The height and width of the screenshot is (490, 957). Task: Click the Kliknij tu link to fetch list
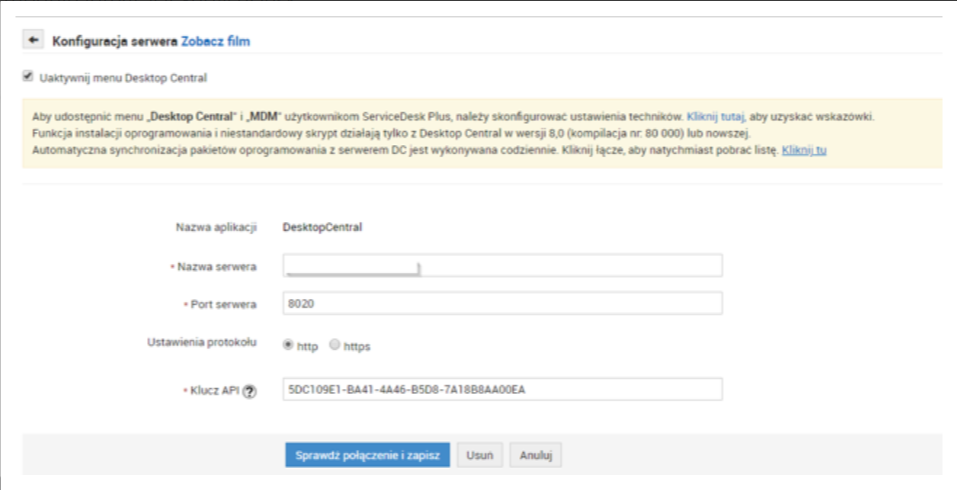(804, 150)
